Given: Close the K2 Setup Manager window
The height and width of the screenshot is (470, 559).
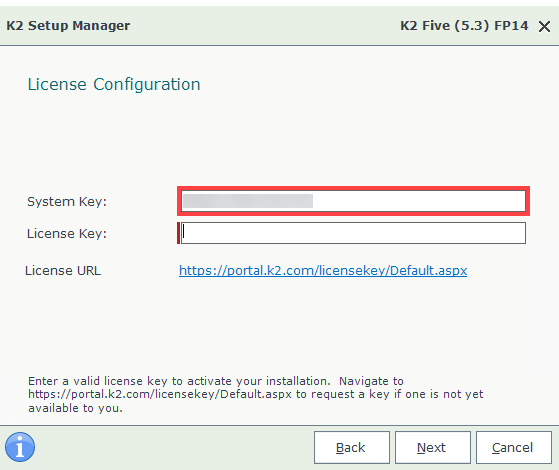Looking at the screenshot, I should coord(544,26).
